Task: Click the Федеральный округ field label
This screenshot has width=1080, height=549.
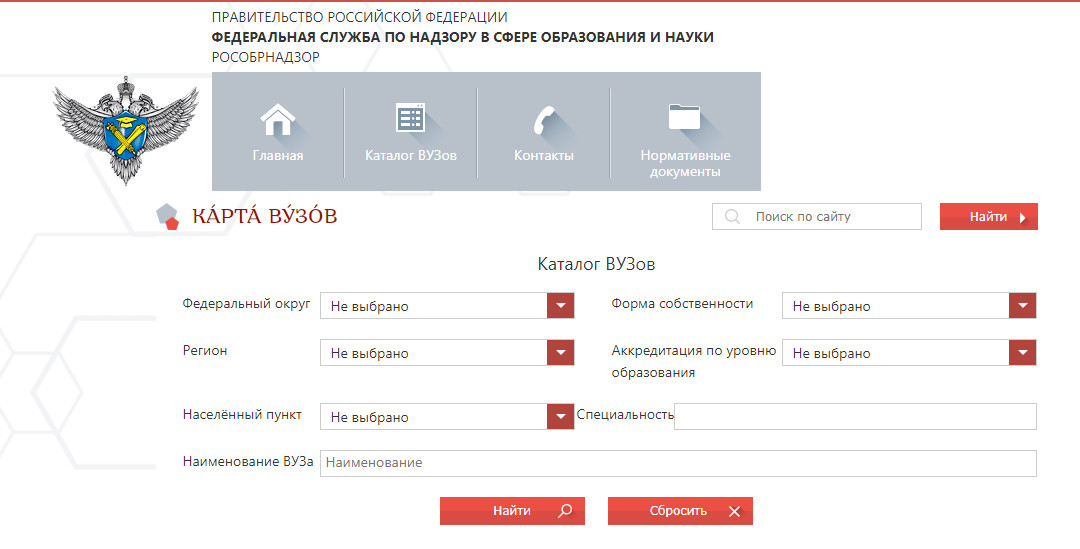Action: coord(247,304)
